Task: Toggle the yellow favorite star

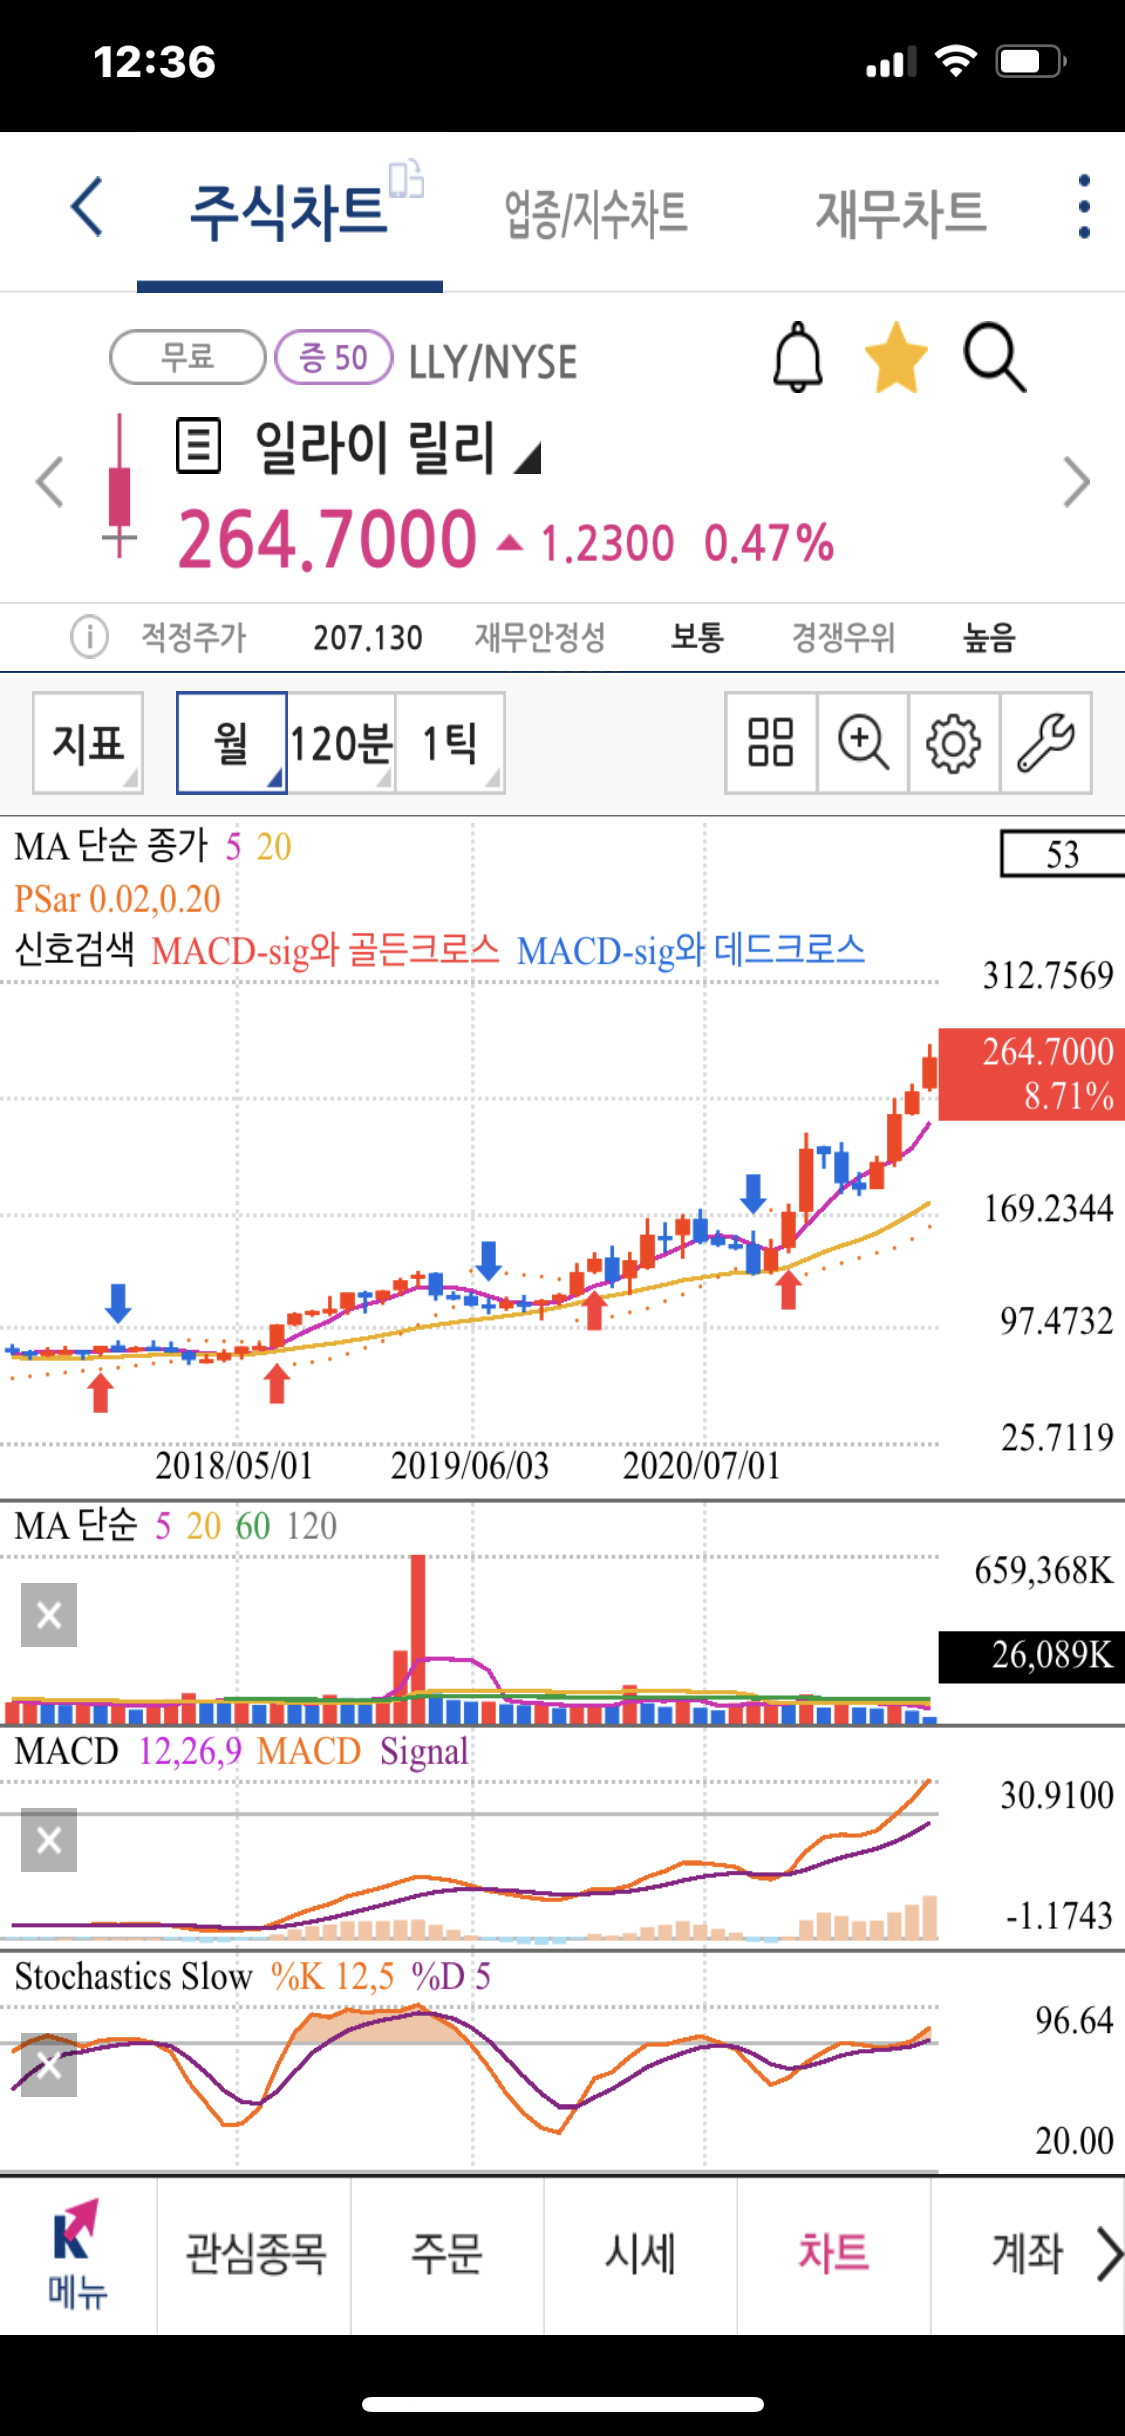Action: 895,357
